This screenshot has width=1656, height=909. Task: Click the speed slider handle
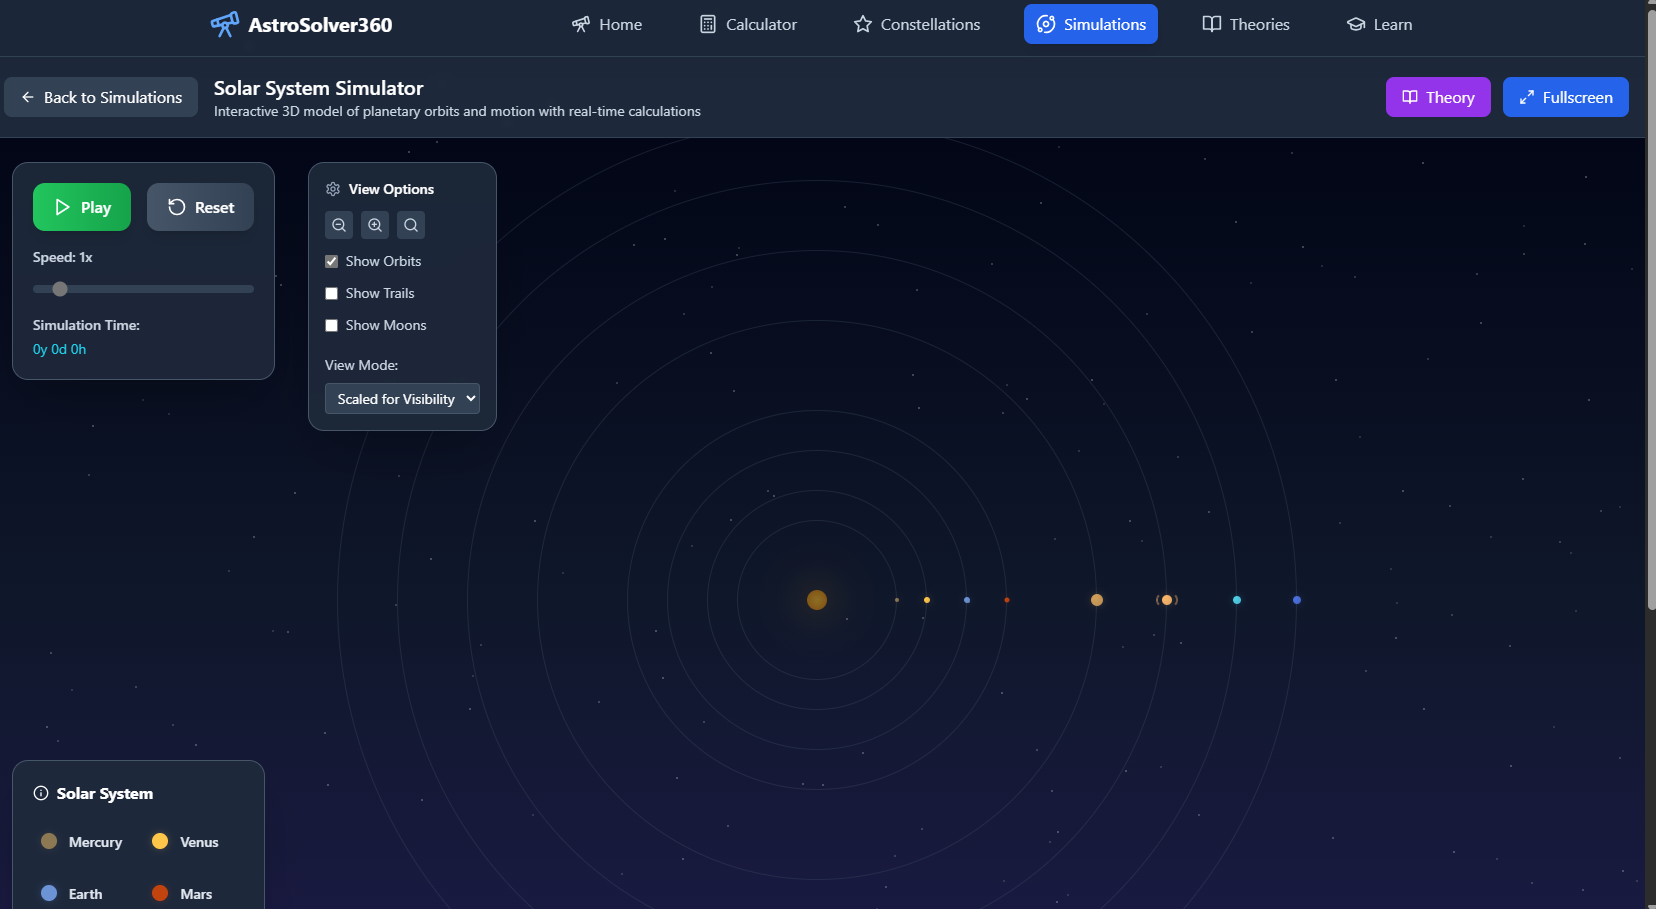(60, 289)
